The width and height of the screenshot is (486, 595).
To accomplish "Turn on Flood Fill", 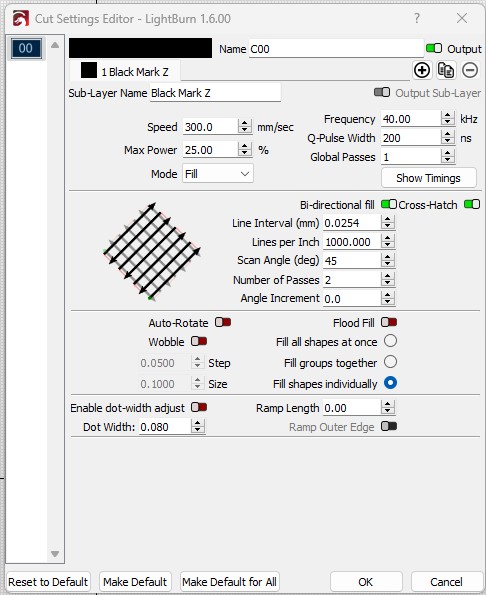I will (x=389, y=323).
